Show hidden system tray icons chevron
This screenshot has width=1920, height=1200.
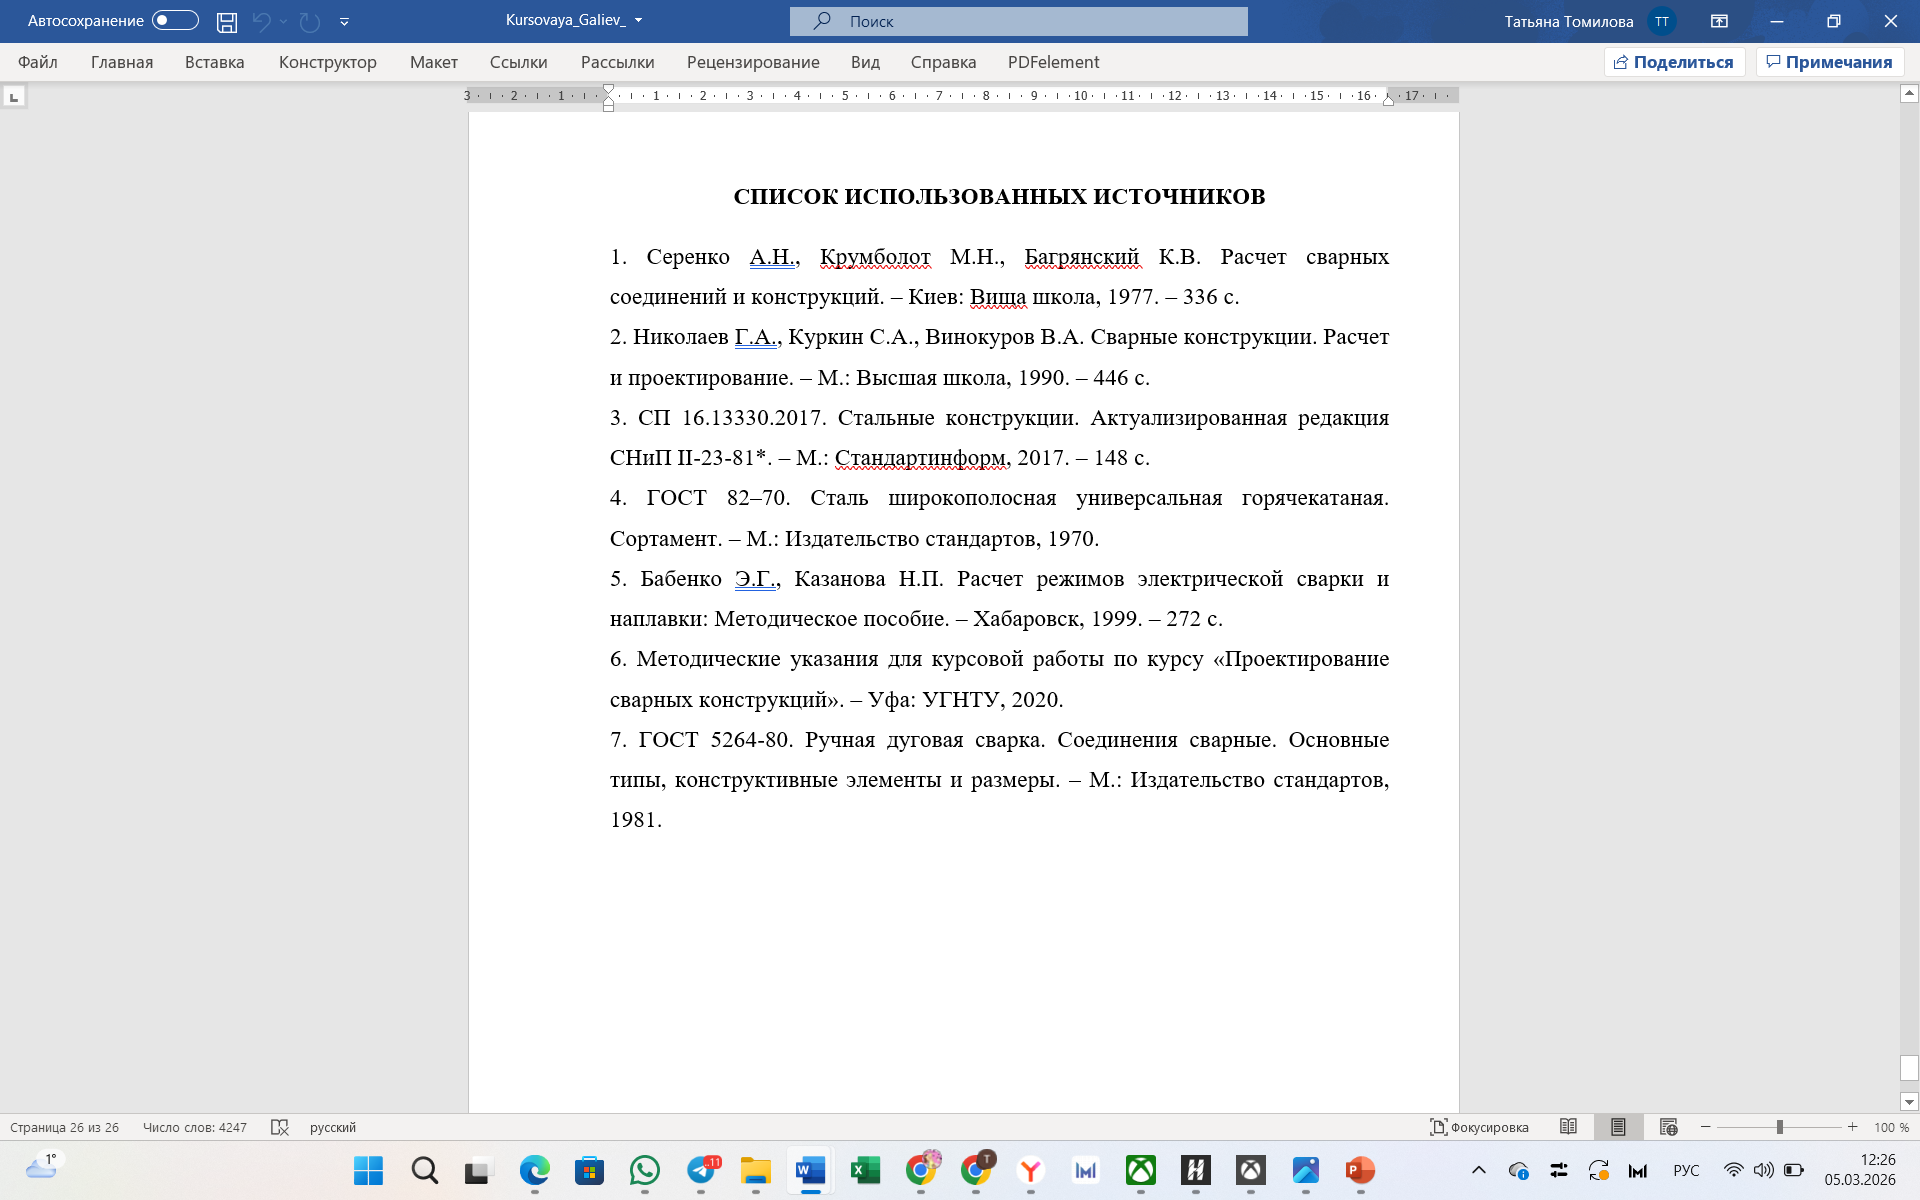point(1478,1170)
